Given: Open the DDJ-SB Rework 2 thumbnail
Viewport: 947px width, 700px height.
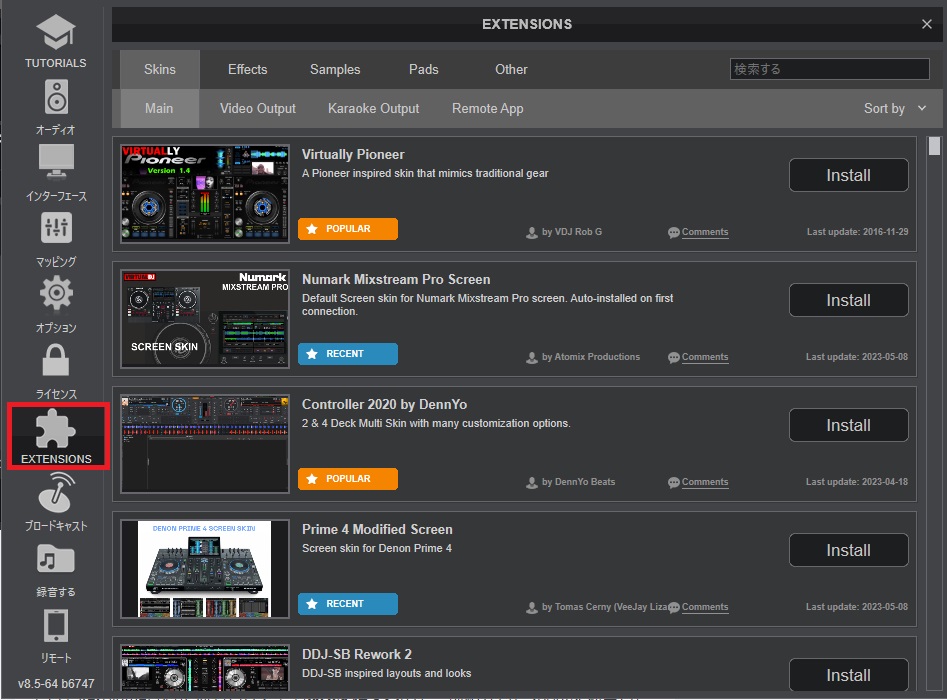Looking at the screenshot, I should click(205, 667).
